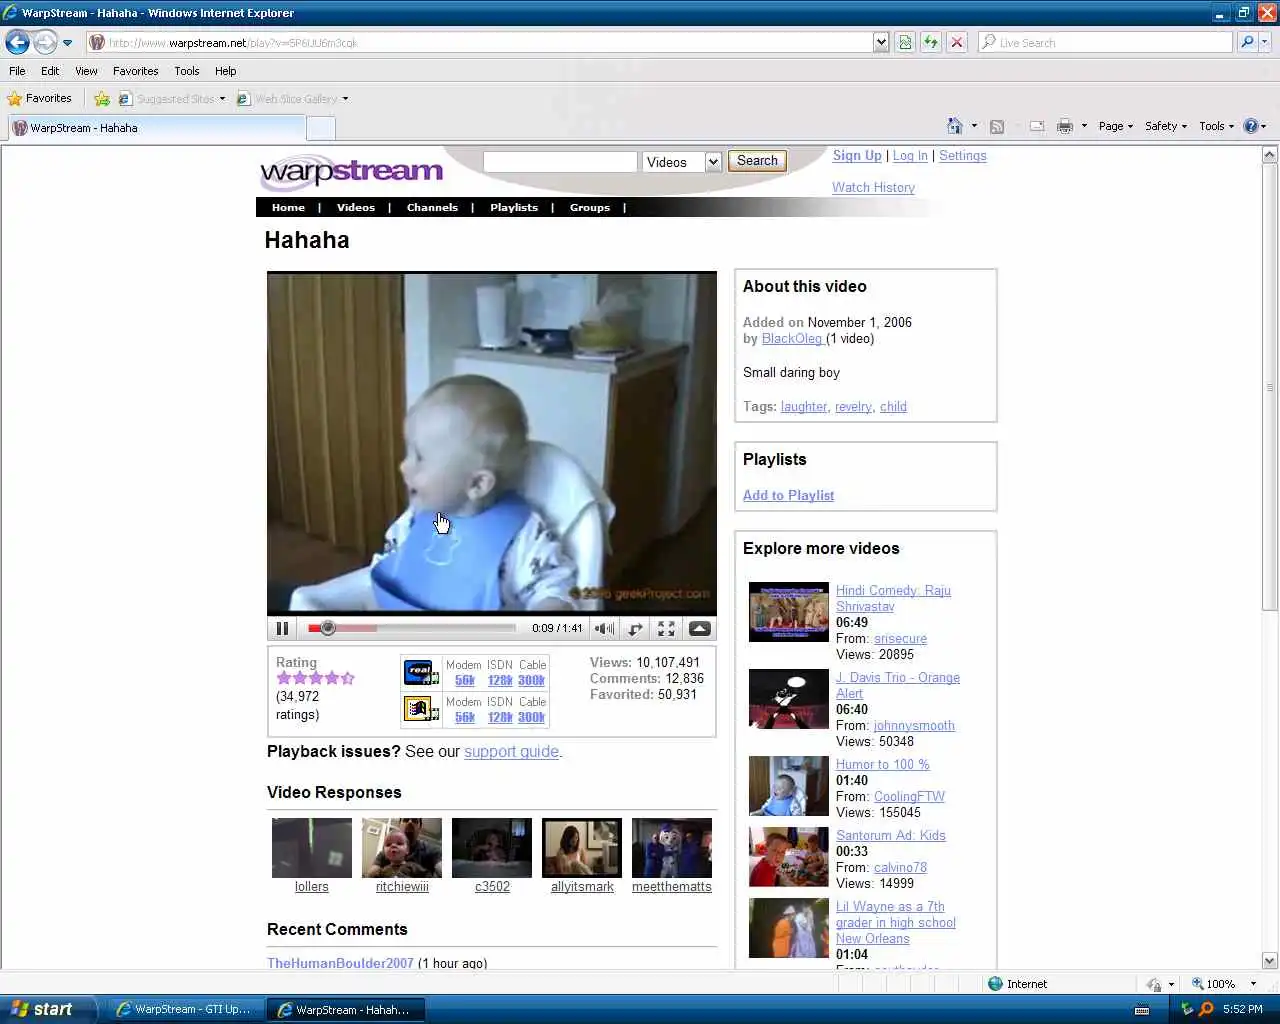The image size is (1280, 1024).
Task: Click the laughter tag
Action: pos(804,407)
